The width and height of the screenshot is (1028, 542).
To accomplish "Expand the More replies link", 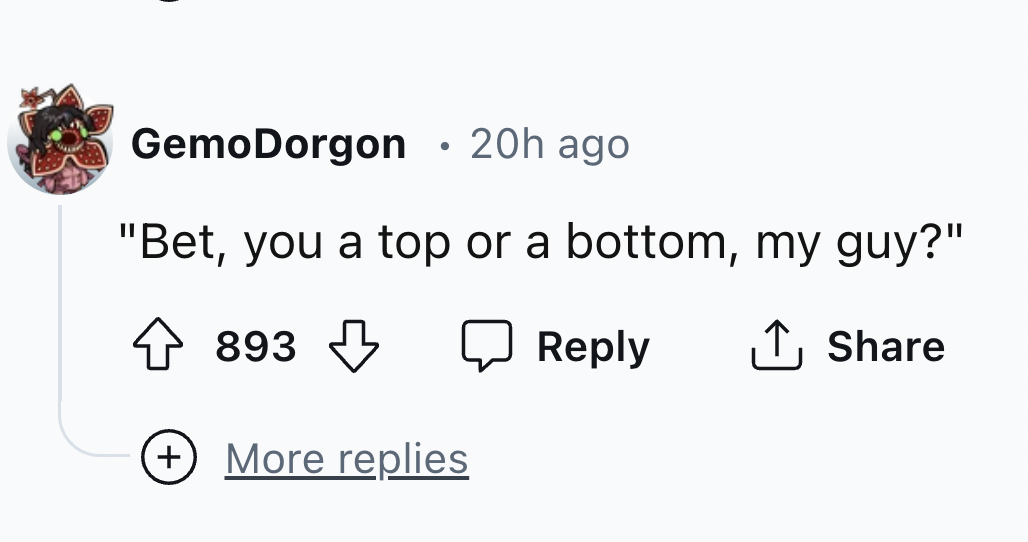I will coord(346,459).
